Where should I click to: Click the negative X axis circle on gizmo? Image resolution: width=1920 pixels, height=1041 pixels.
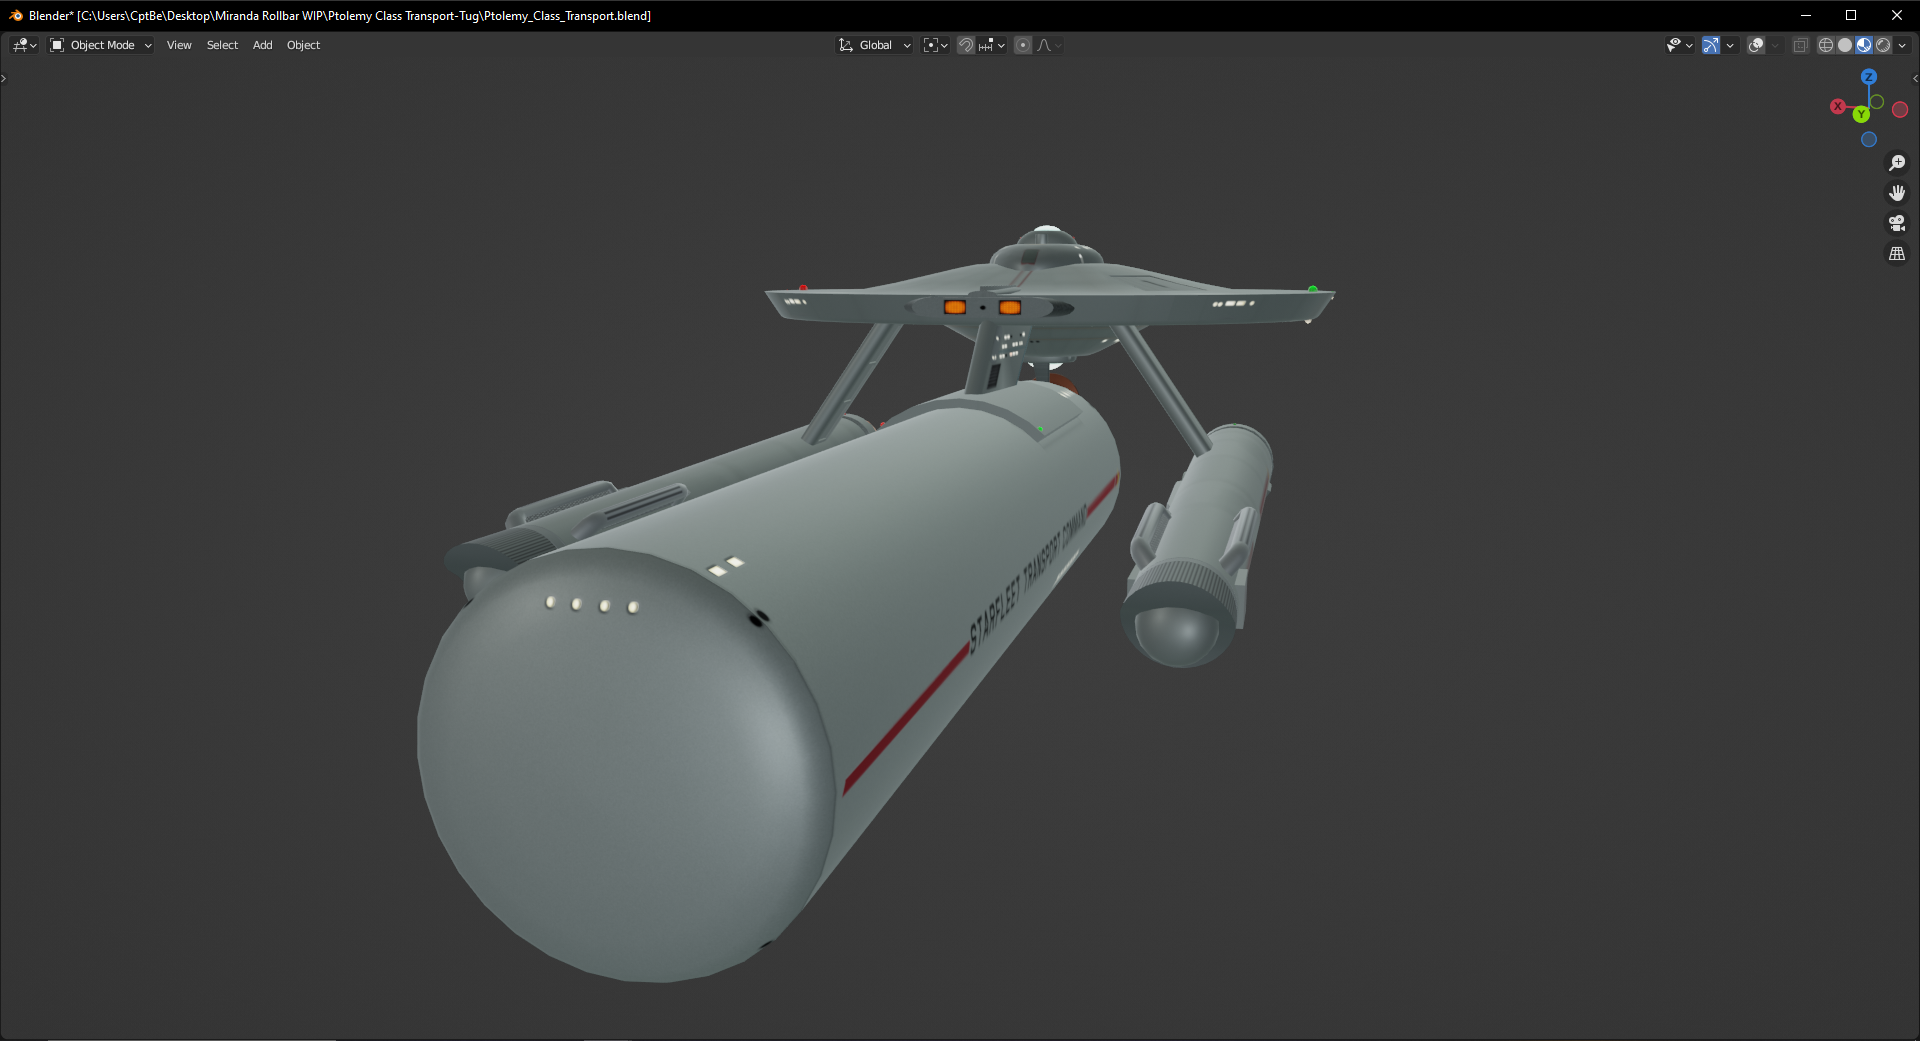(1900, 110)
